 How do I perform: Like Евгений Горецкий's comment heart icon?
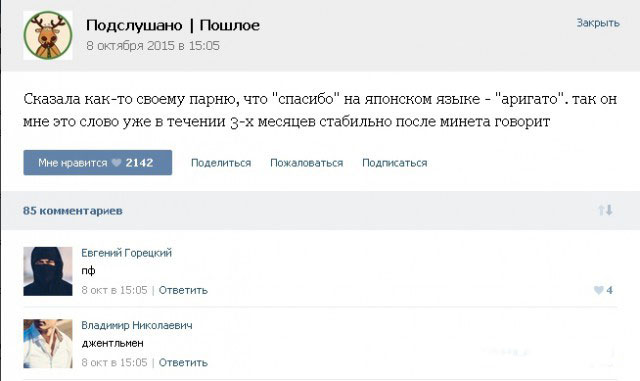pos(599,290)
